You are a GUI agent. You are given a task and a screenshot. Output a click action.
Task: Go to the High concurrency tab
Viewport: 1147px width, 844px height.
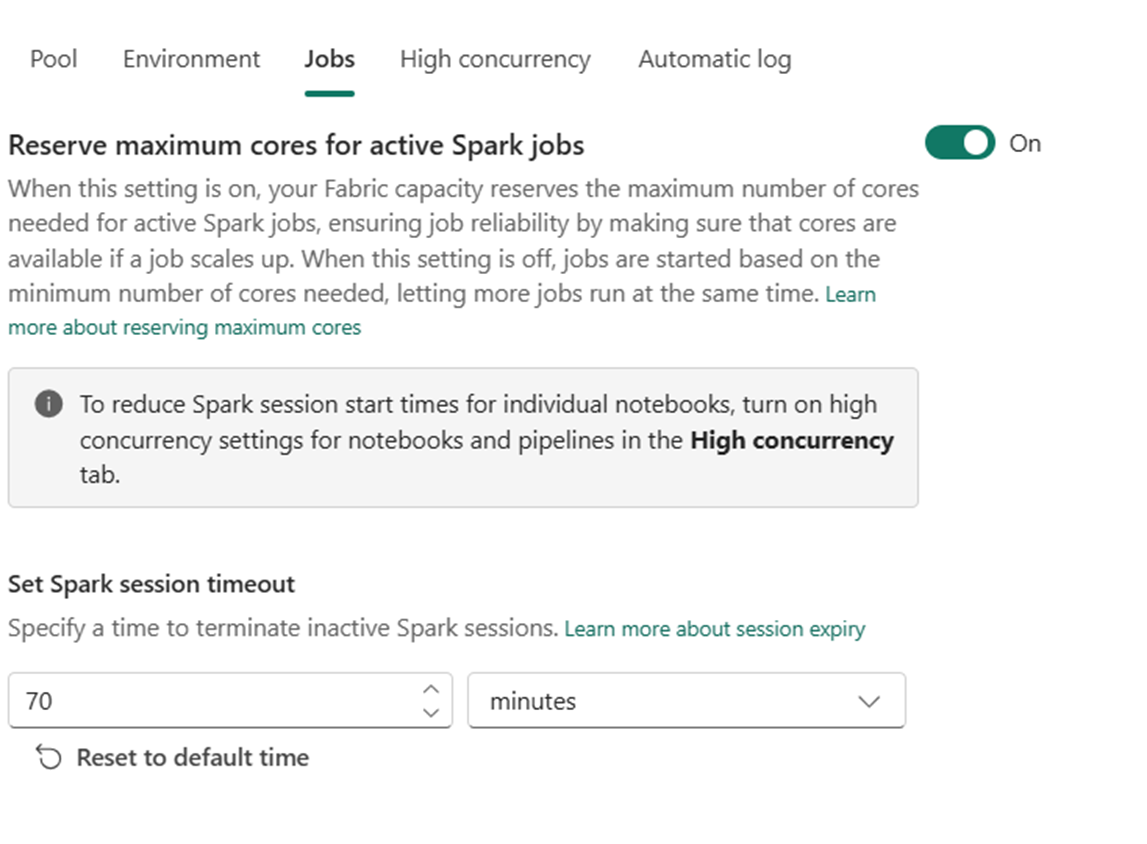(495, 59)
